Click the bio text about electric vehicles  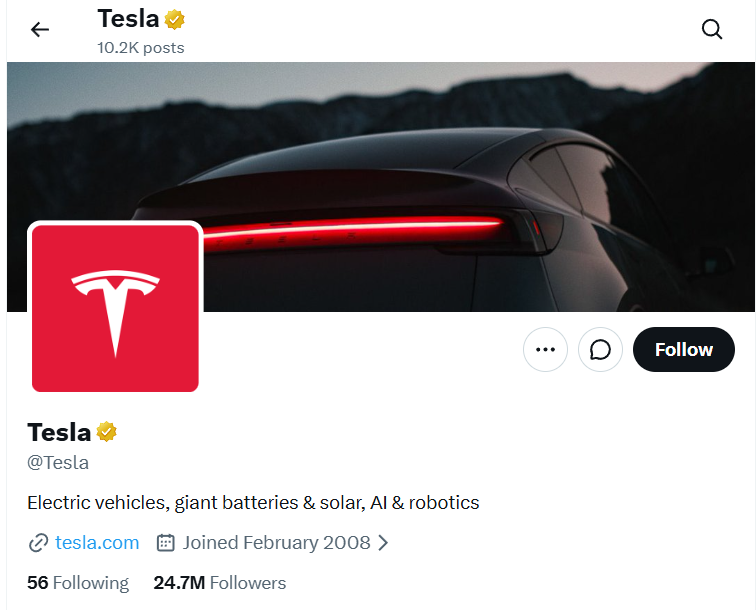coord(253,502)
